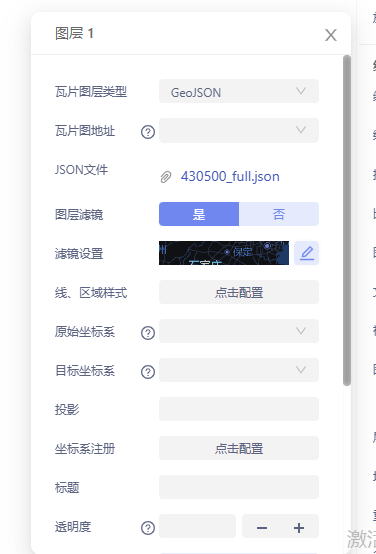The height and width of the screenshot is (554, 376).
Task: Open the 430500_full.json file link
Action: [230, 176]
